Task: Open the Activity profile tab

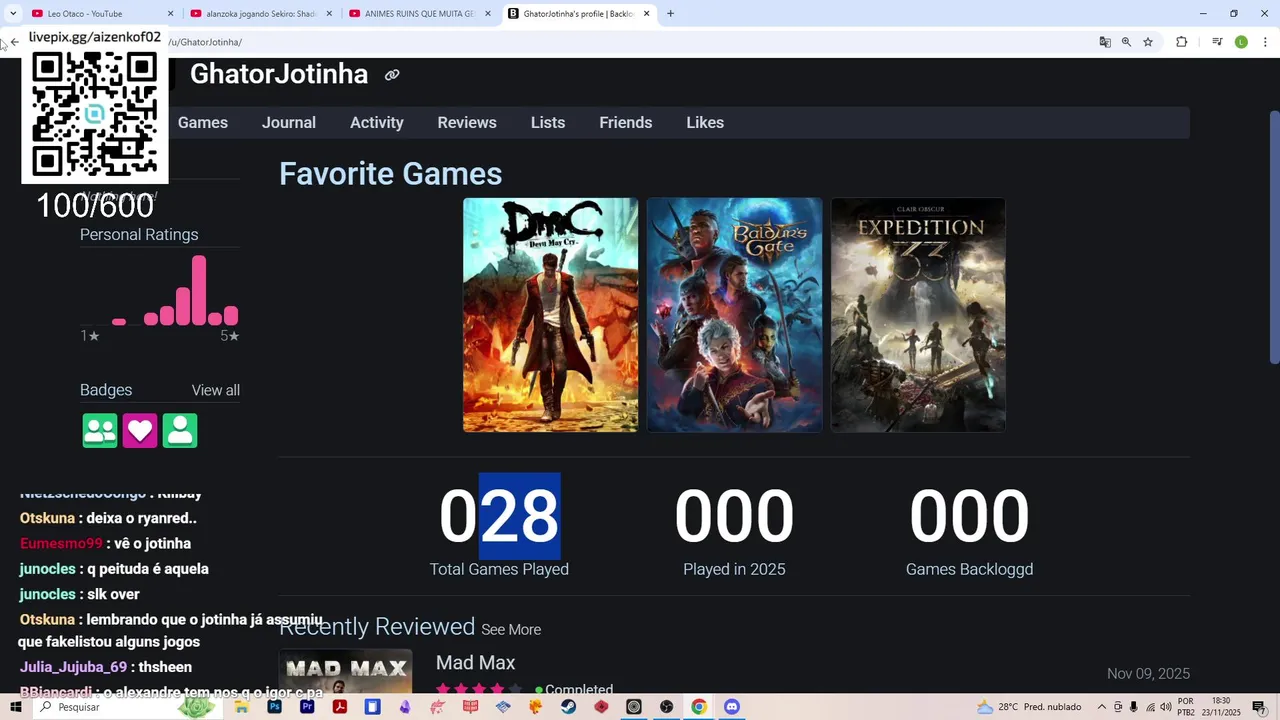Action: click(377, 123)
